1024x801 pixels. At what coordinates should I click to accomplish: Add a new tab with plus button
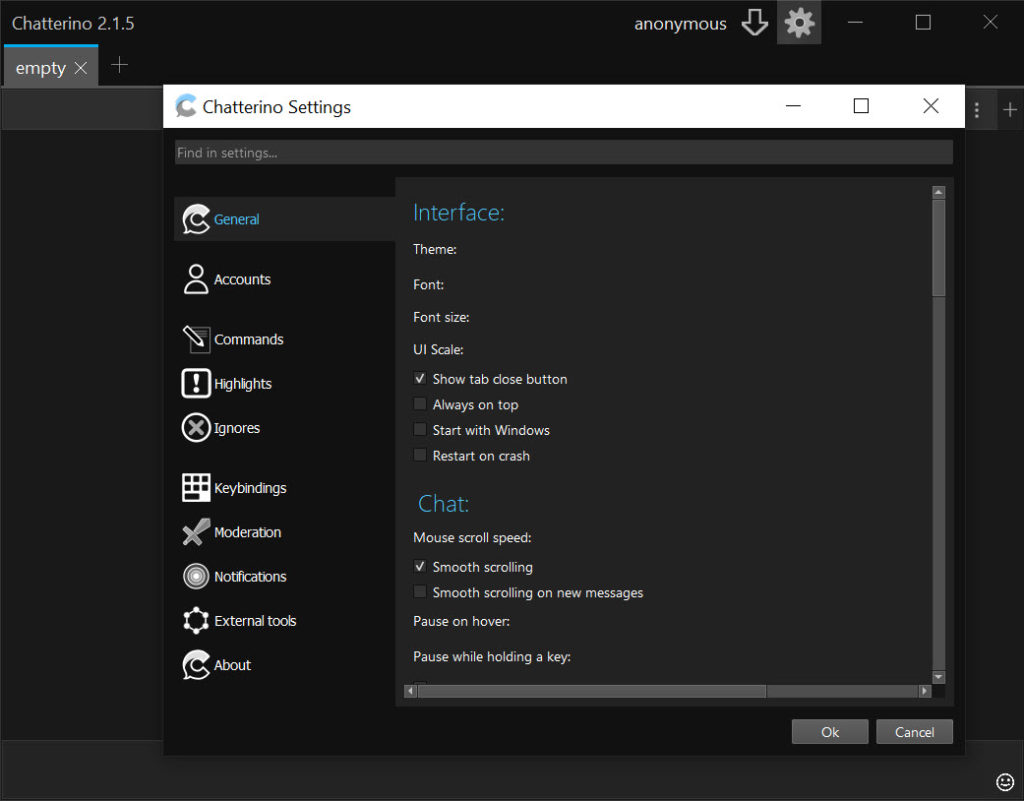click(120, 65)
